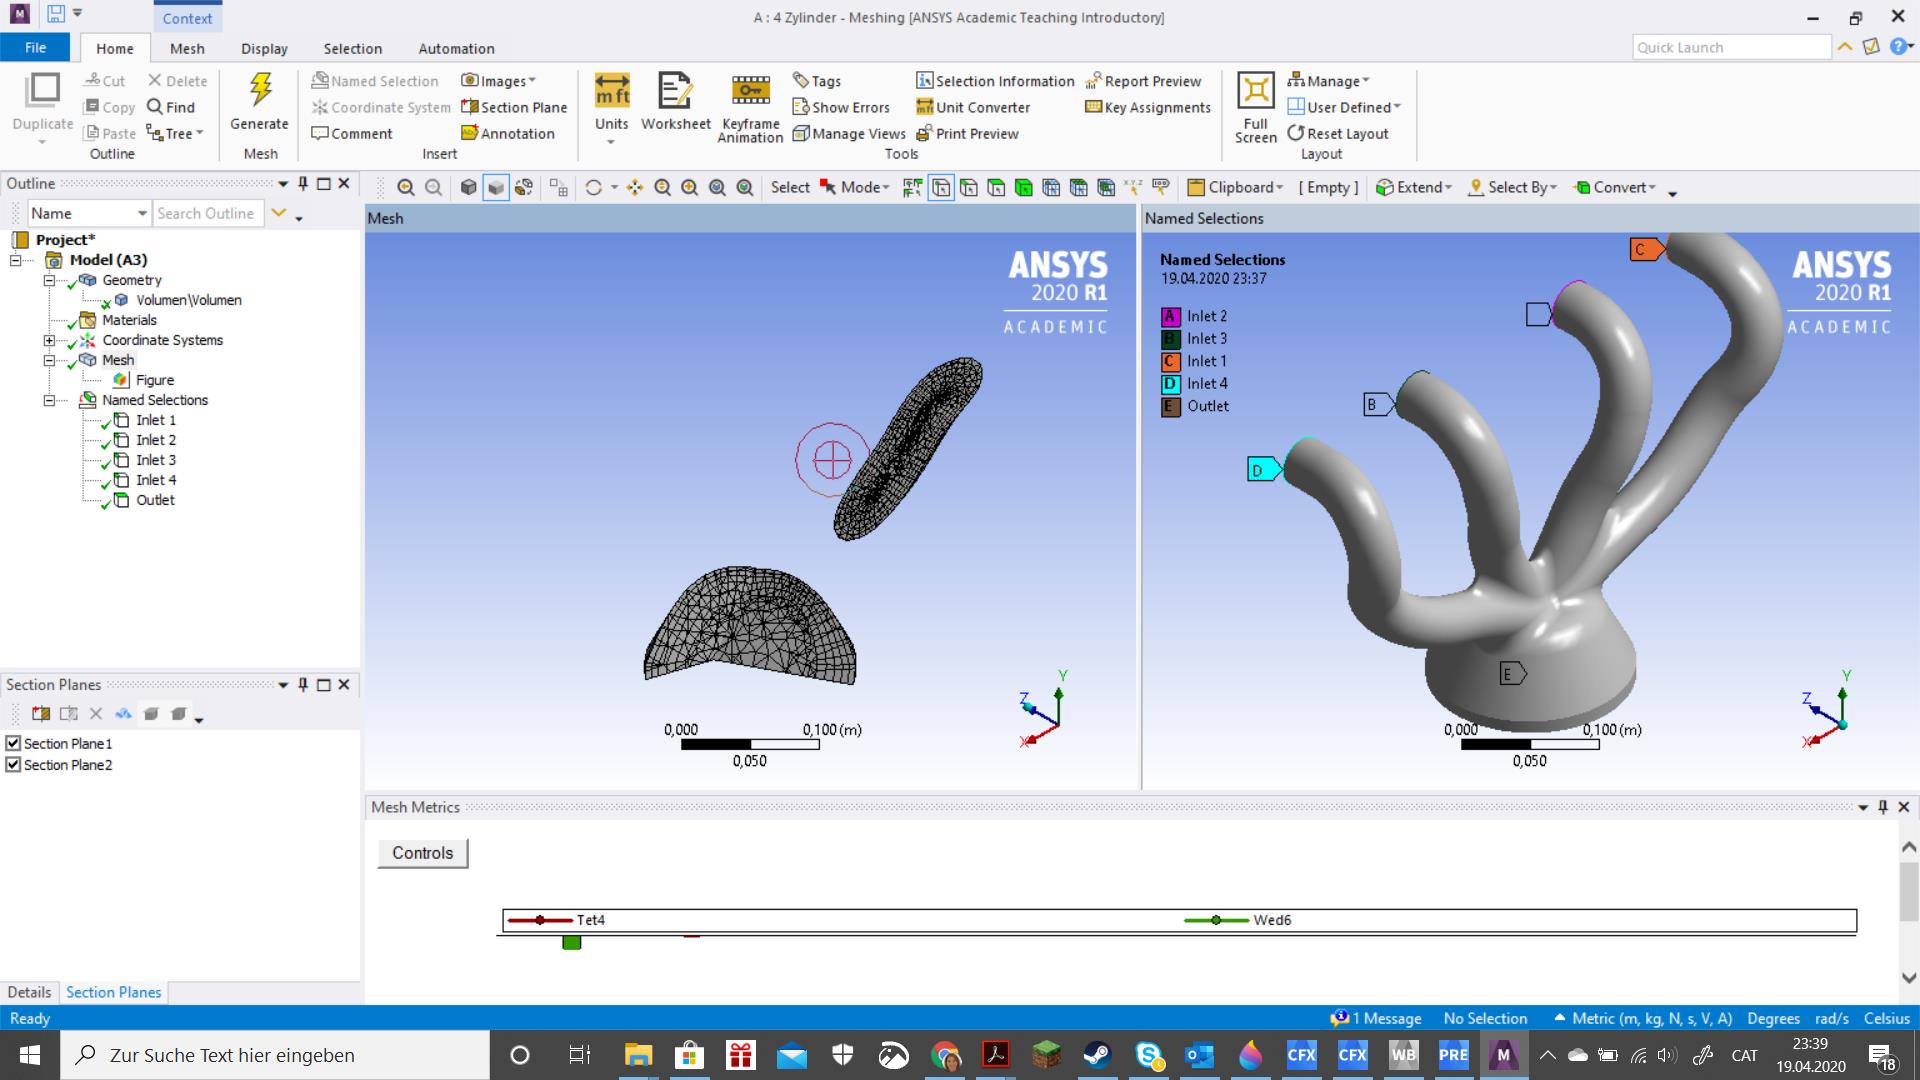Toggle Full Screen layout
Viewport: 1920px width, 1080px height.
click(x=1255, y=91)
